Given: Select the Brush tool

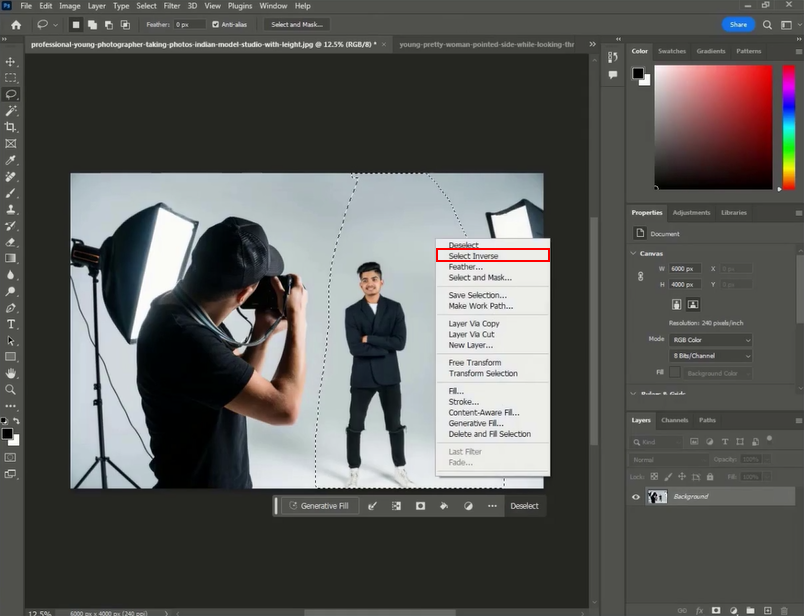Looking at the screenshot, I should pyautogui.click(x=10, y=193).
